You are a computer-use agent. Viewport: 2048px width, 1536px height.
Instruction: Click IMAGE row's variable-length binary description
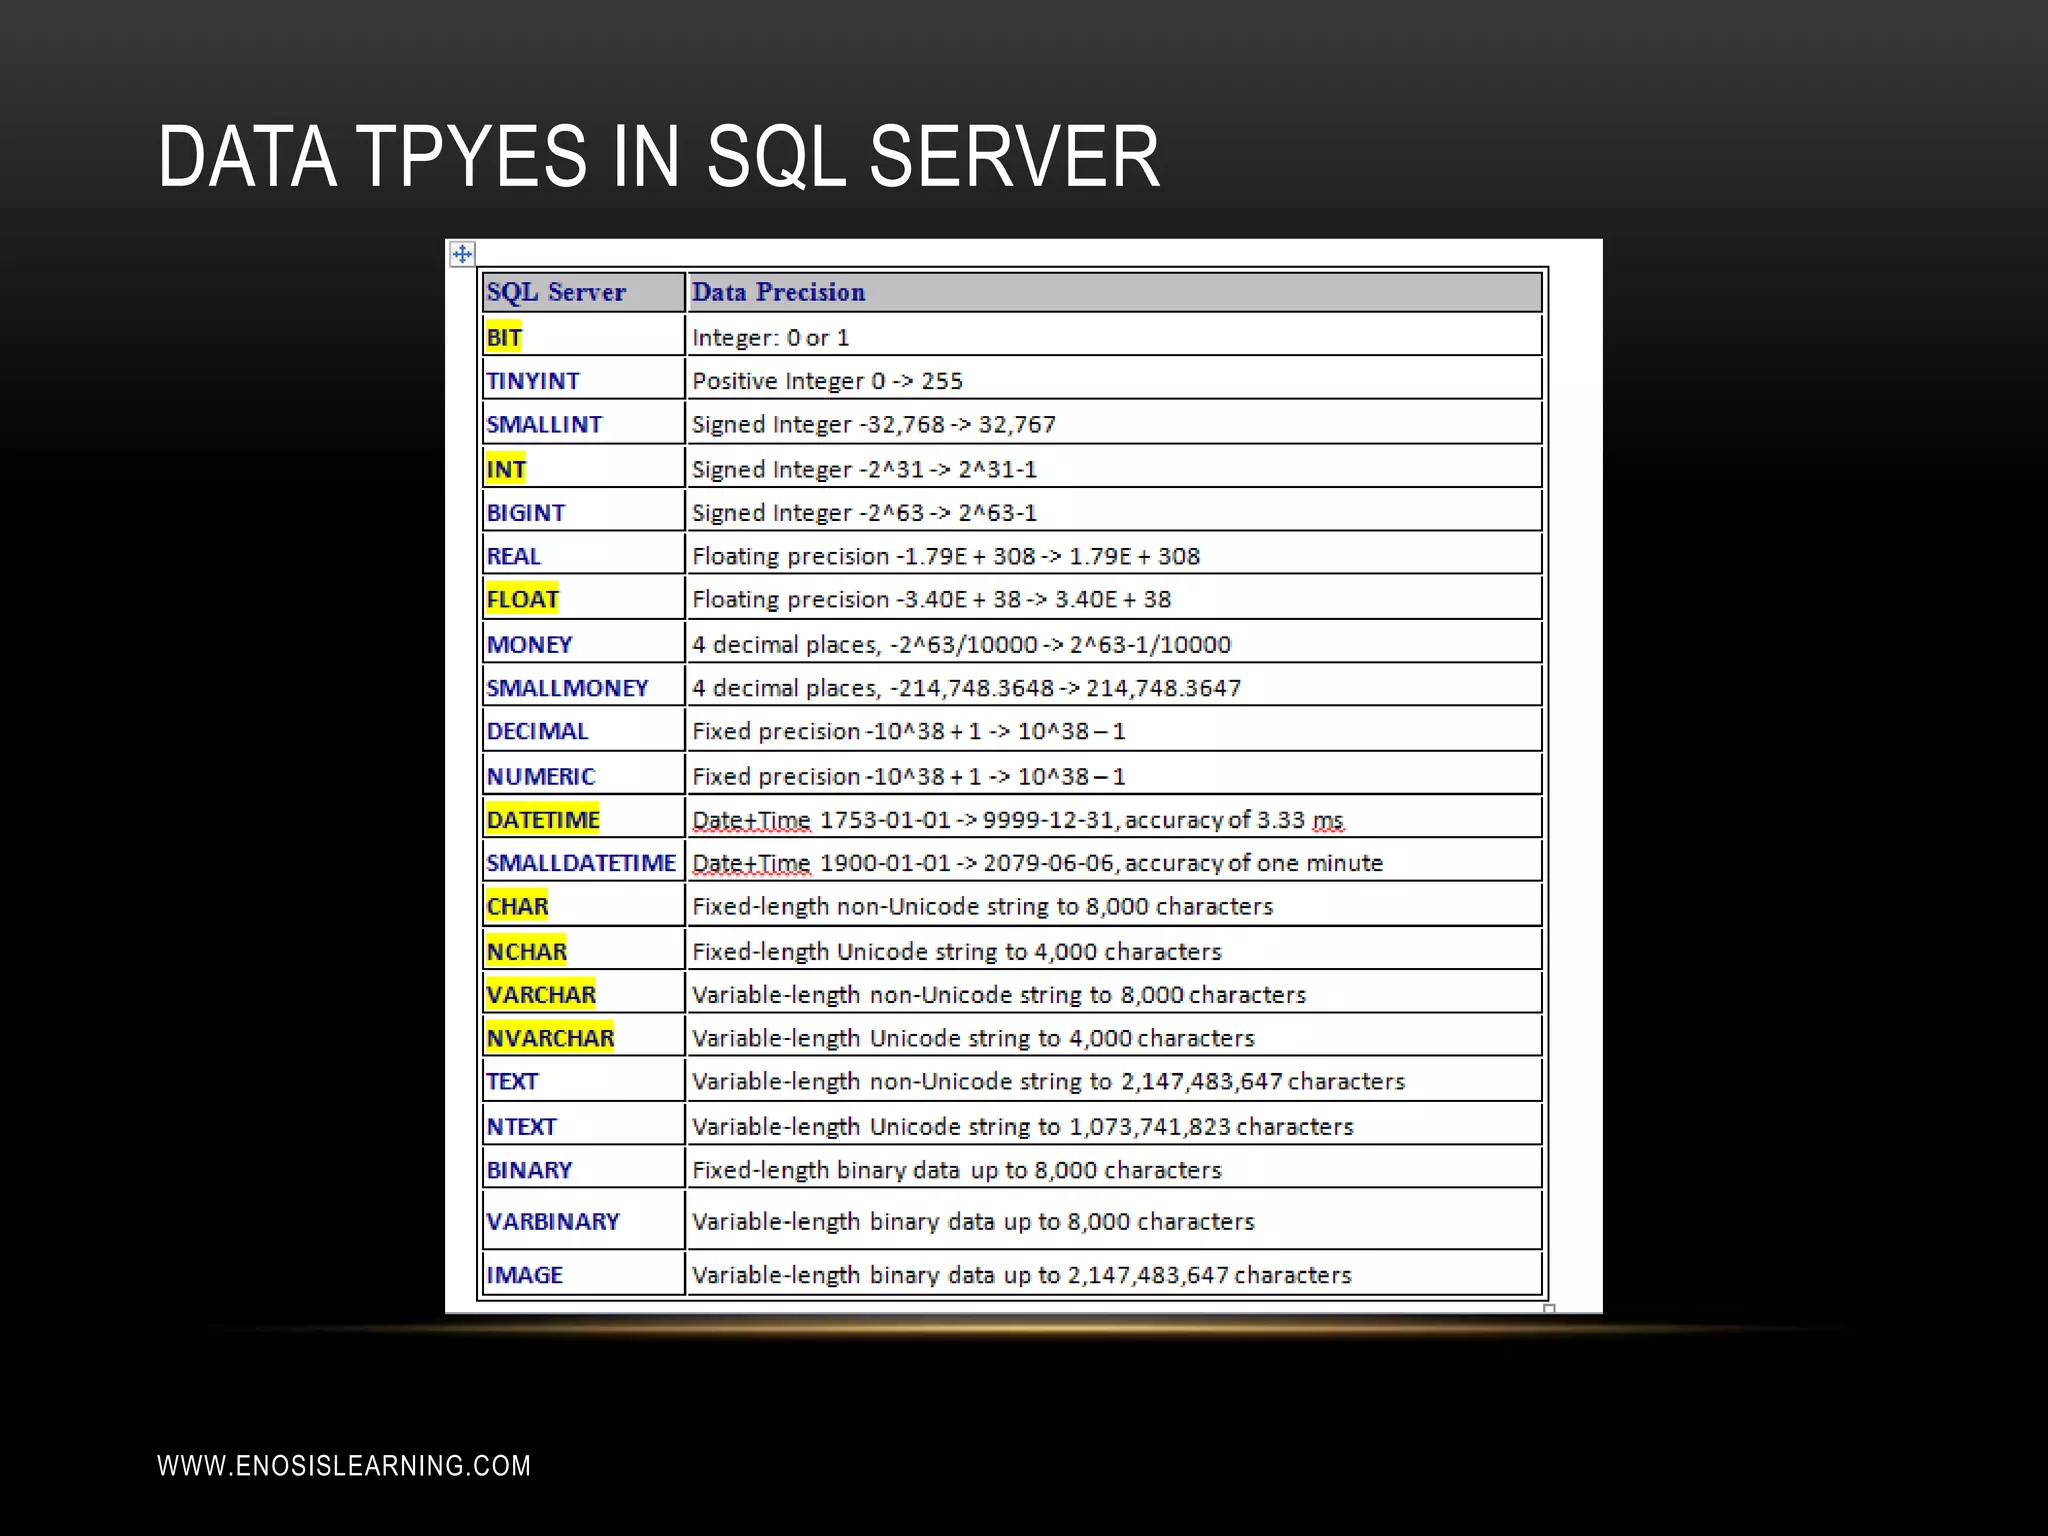pyautogui.click(x=1115, y=1275)
